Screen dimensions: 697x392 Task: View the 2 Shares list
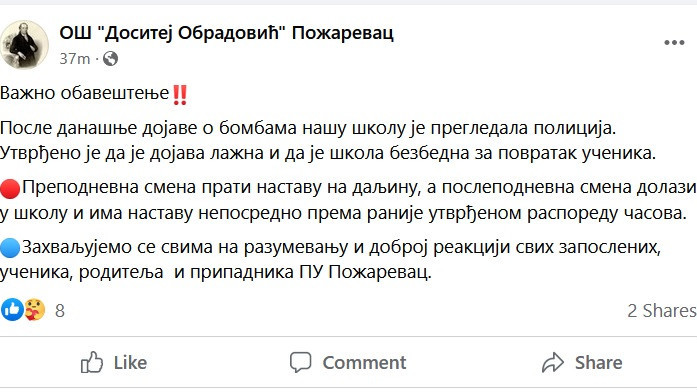click(661, 311)
